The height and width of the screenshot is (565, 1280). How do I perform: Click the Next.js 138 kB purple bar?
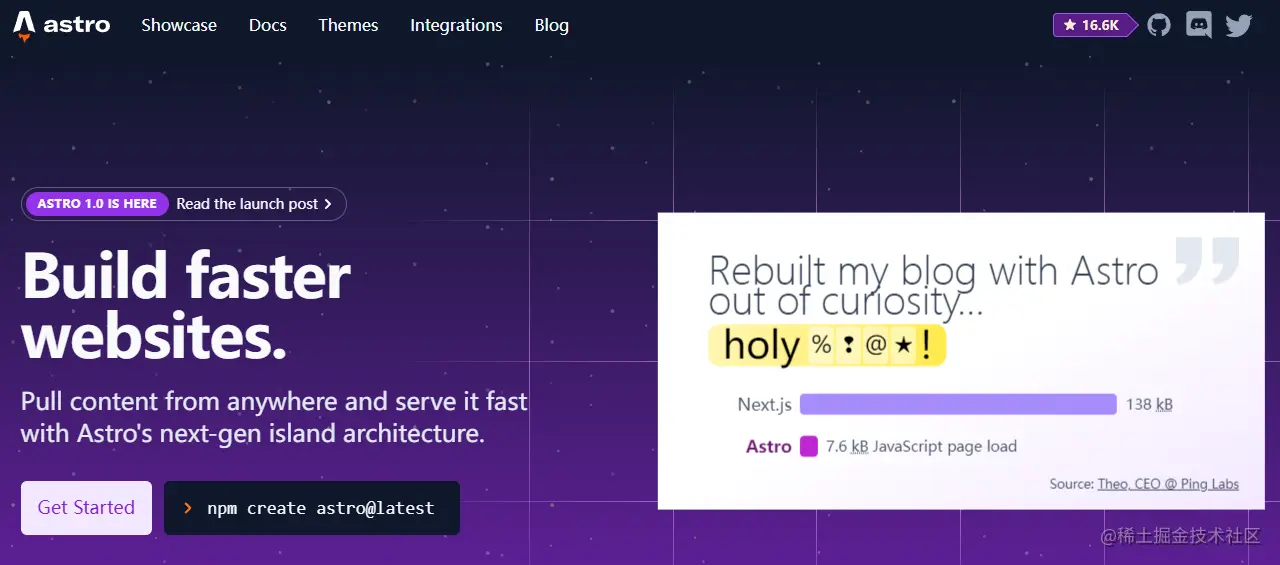pos(958,404)
